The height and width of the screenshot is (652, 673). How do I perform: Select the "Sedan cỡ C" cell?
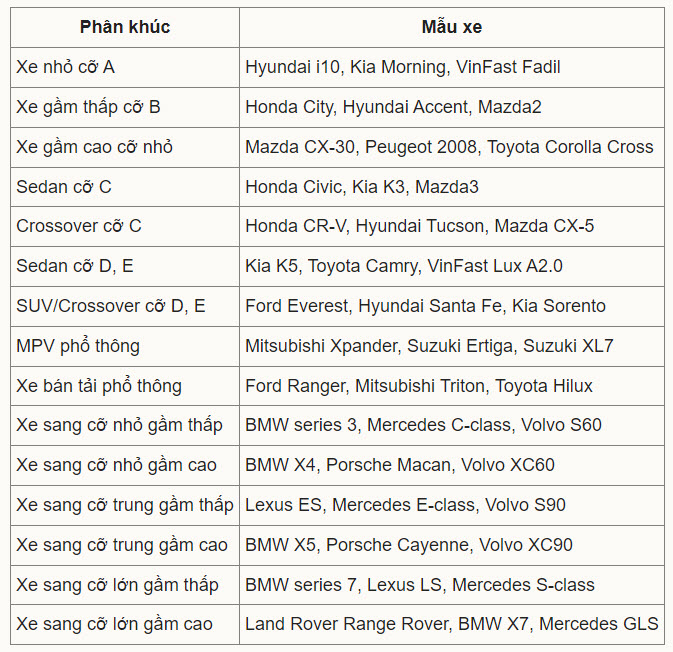tap(64, 187)
